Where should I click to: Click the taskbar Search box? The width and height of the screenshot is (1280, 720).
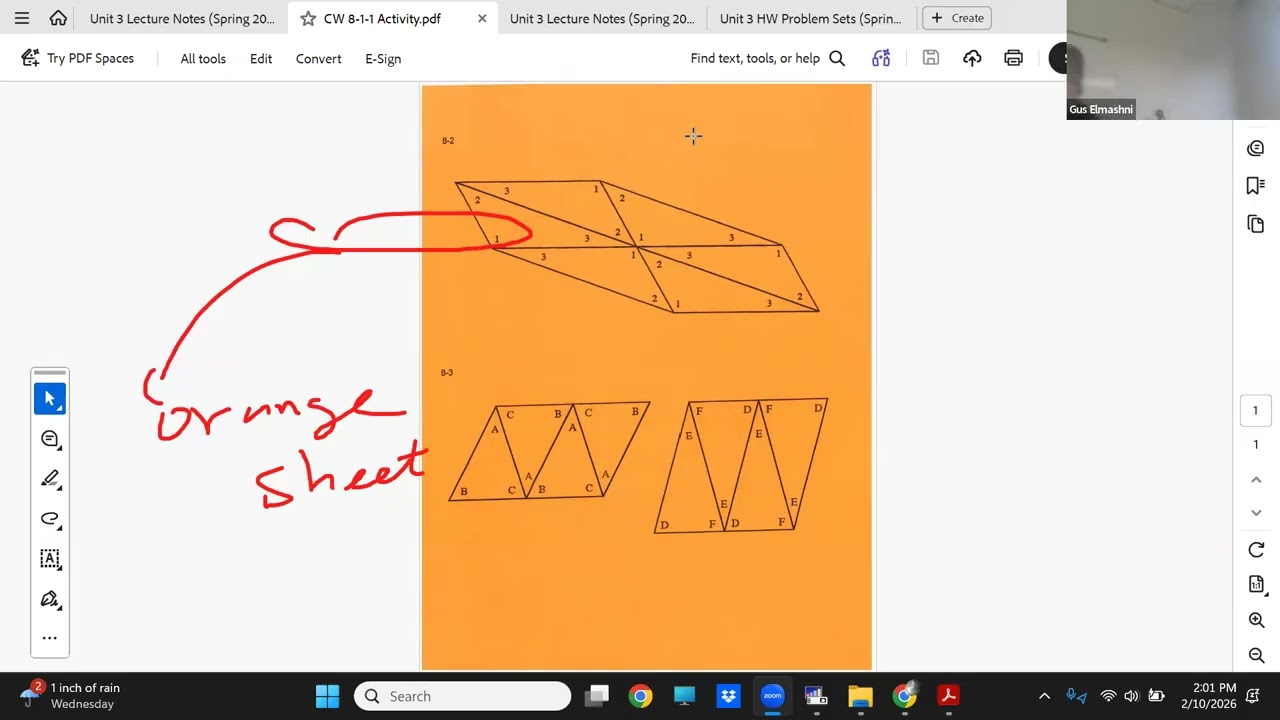coord(462,696)
